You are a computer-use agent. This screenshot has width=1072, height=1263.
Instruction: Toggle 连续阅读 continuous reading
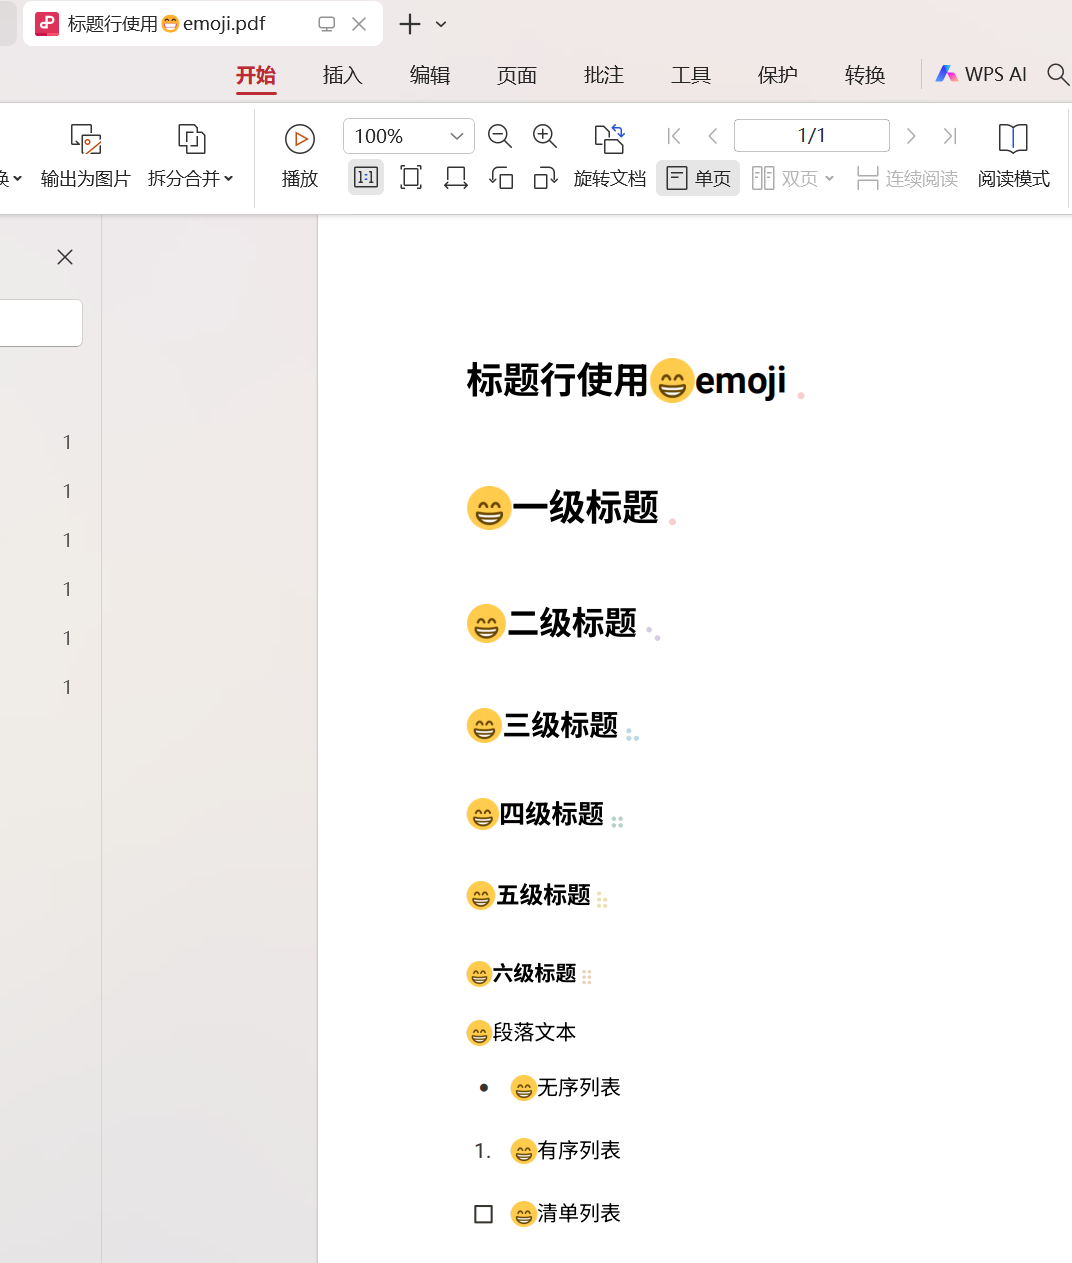pyautogui.click(x=907, y=178)
